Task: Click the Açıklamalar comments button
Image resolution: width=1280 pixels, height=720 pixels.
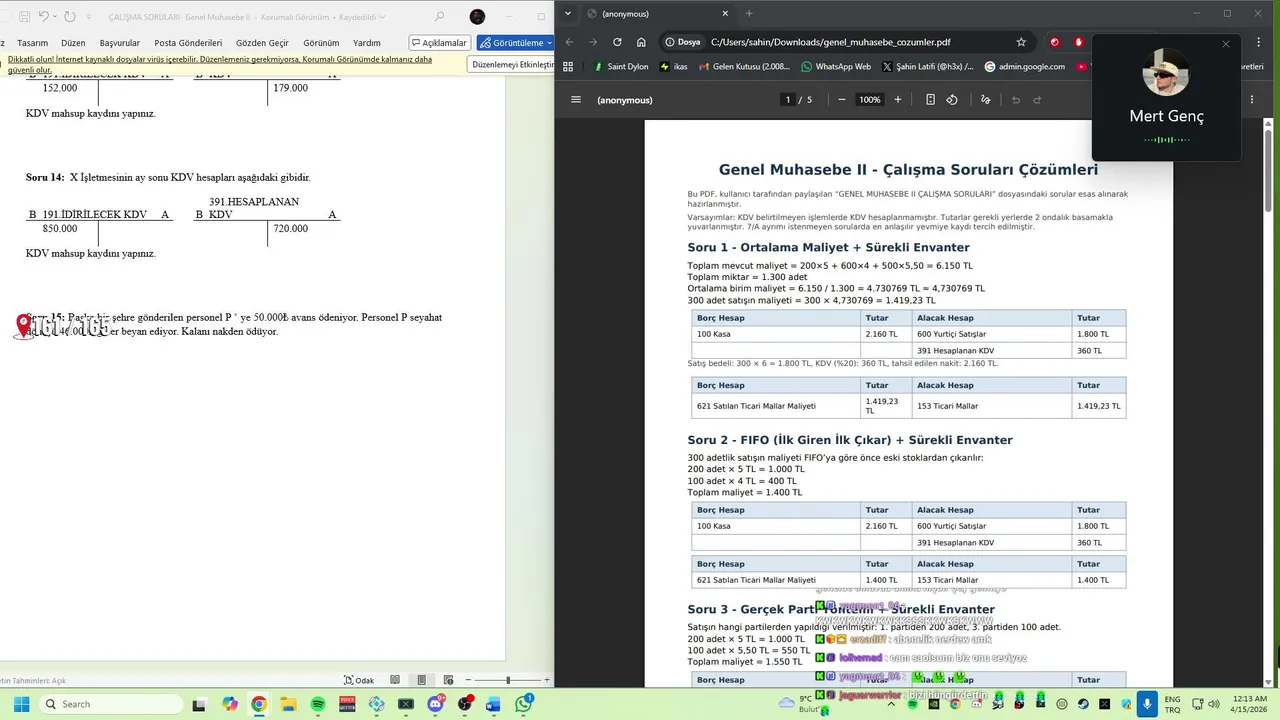Action: 440,43
